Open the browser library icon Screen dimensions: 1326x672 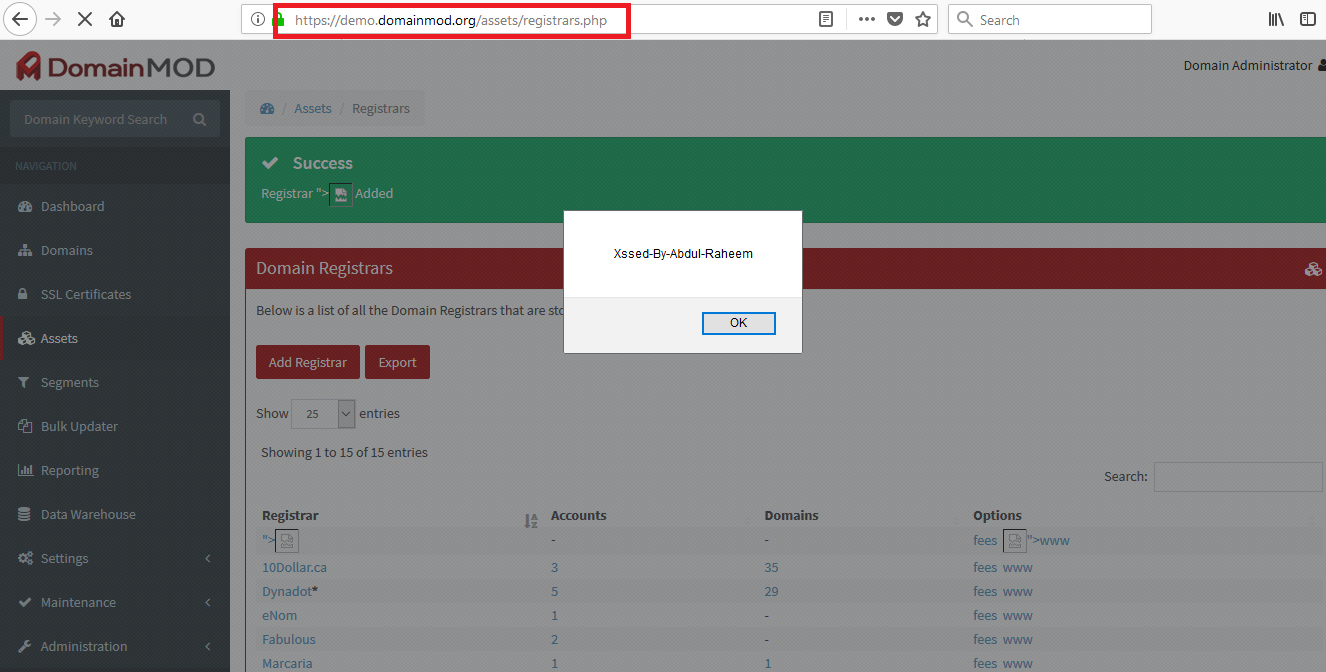[x=1276, y=19]
